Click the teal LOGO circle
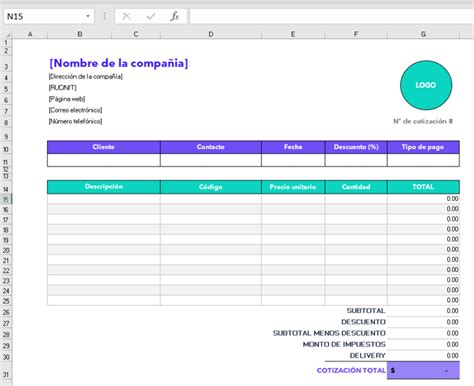The width and height of the screenshot is (474, 386). click(426, 85)
